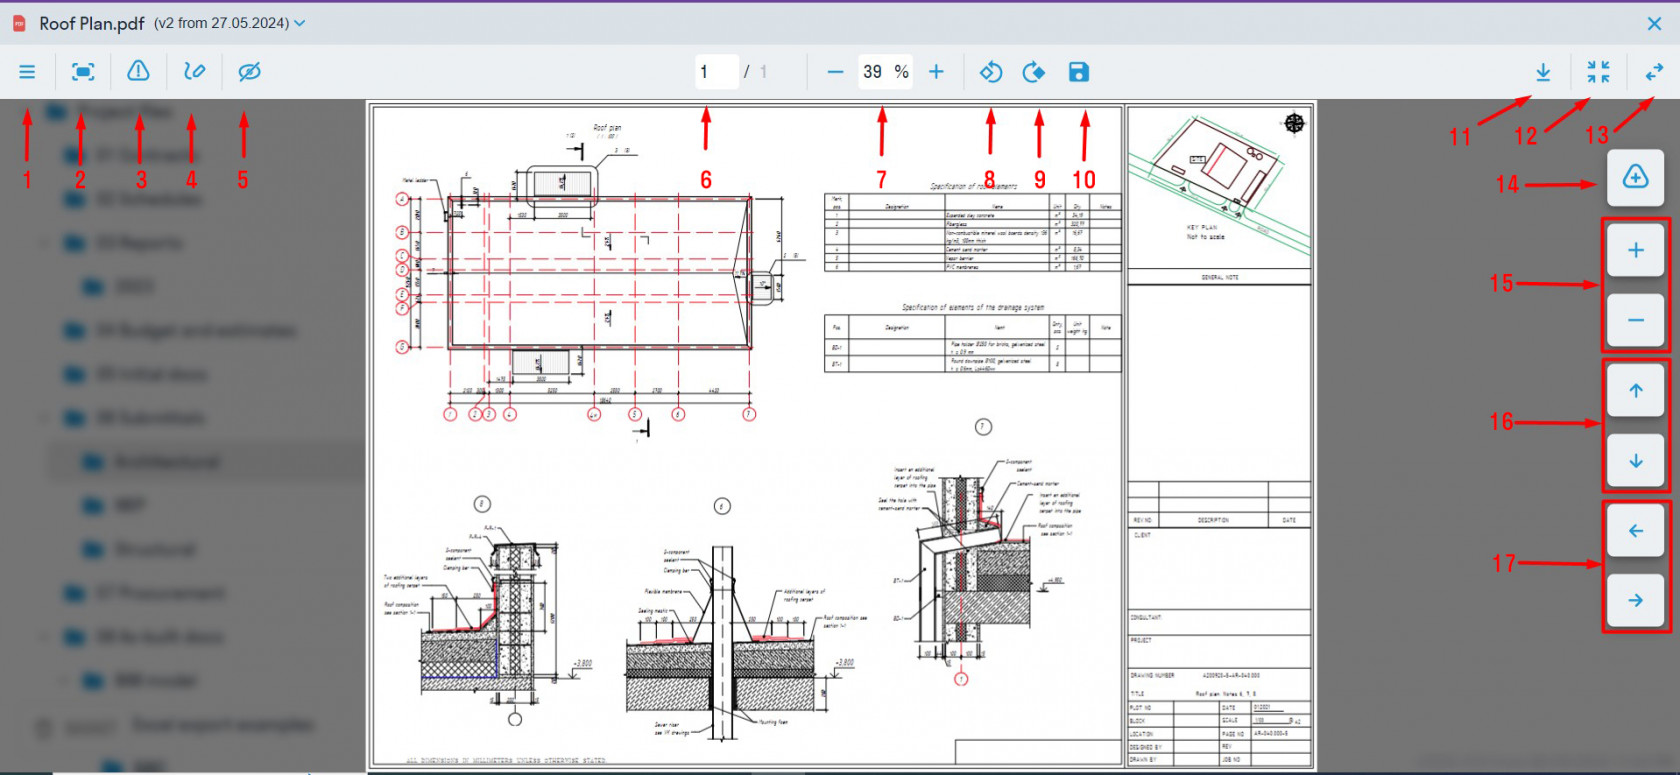Click the page number input field
The image size is (1680, 775).
[717, 72]
